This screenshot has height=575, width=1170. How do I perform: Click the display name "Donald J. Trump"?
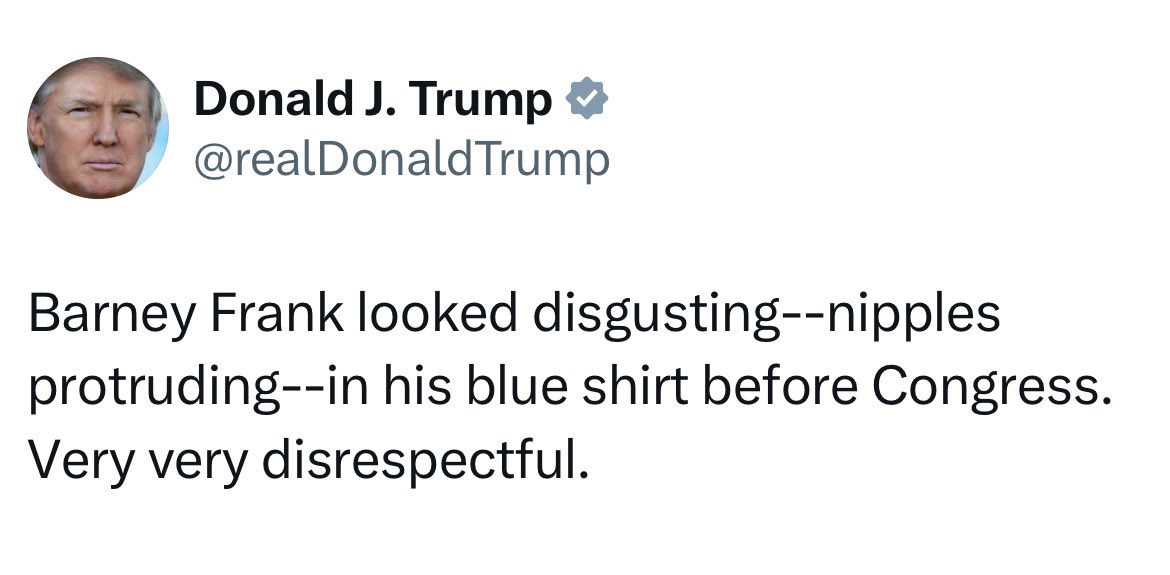pos(372,99)
